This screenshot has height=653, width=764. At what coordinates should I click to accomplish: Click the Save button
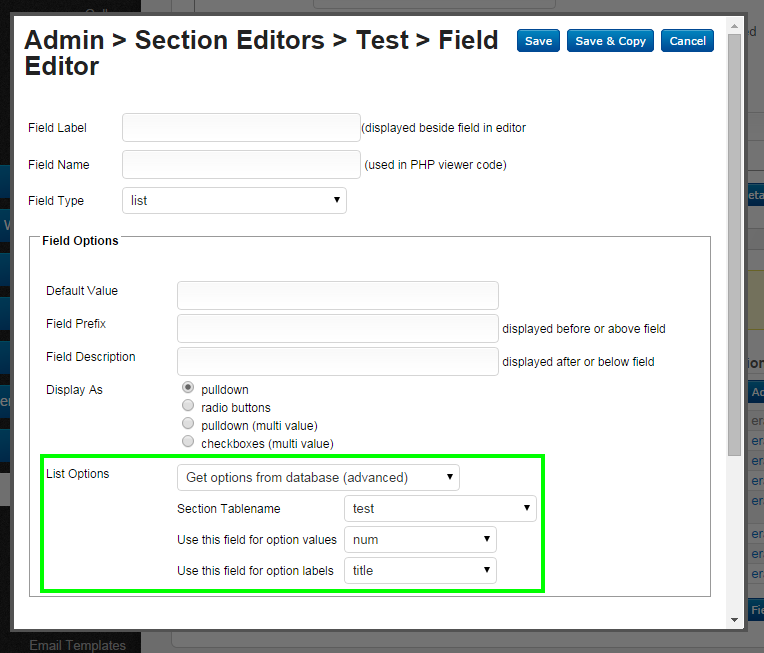[x=538, y=41]
